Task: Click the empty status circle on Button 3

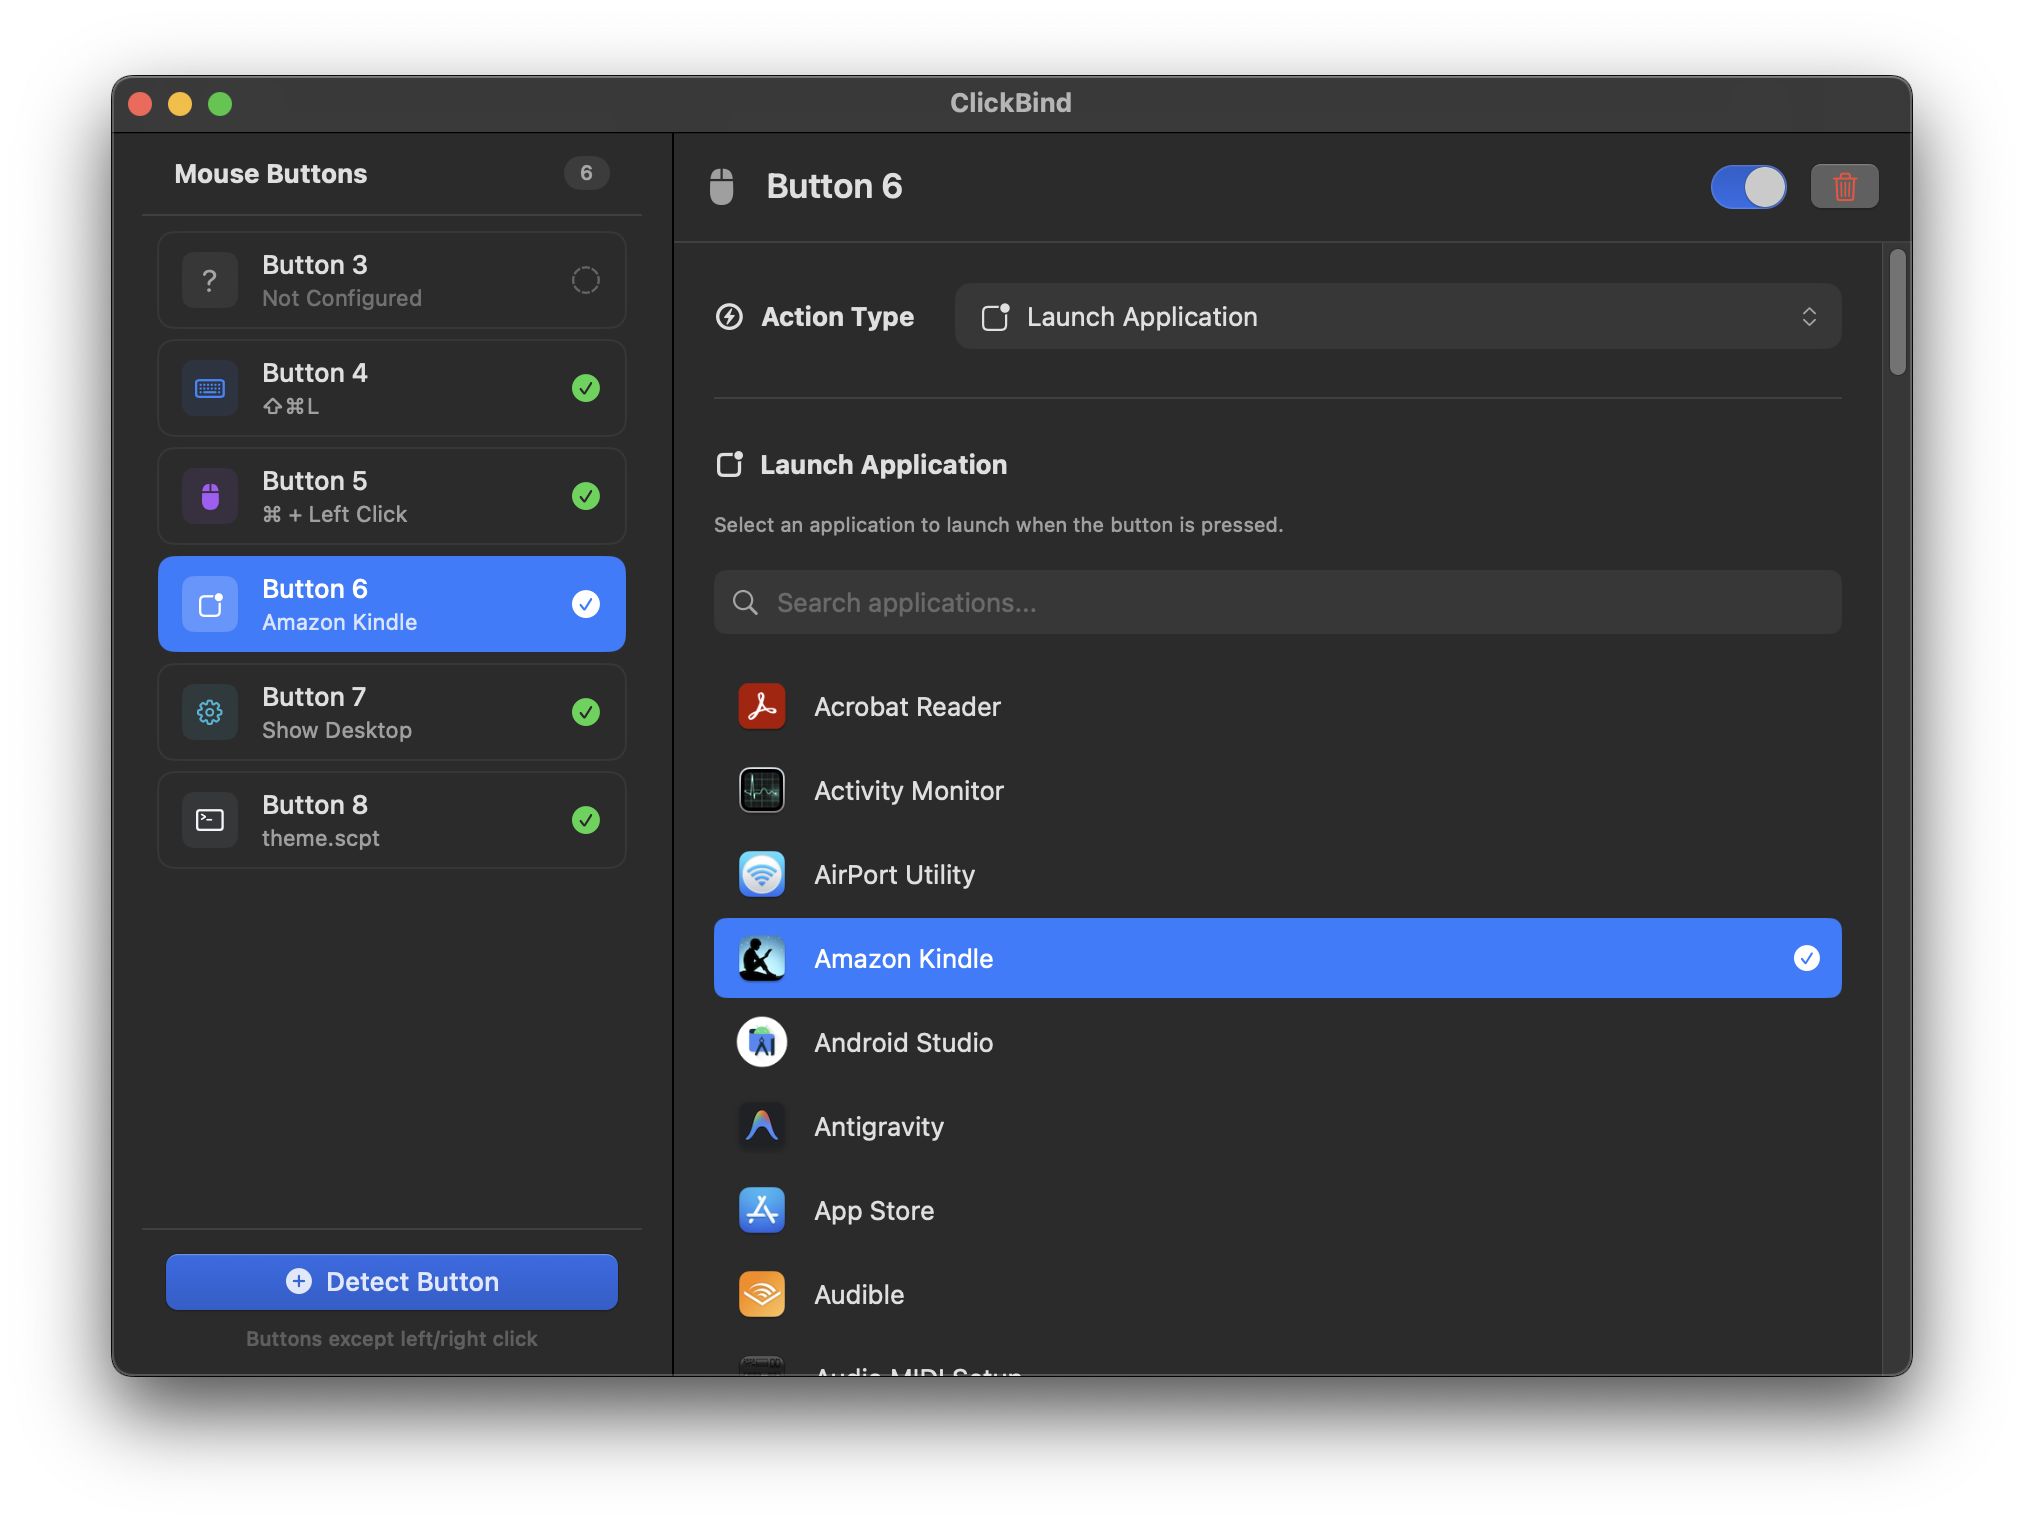Action: coord(586,280)
